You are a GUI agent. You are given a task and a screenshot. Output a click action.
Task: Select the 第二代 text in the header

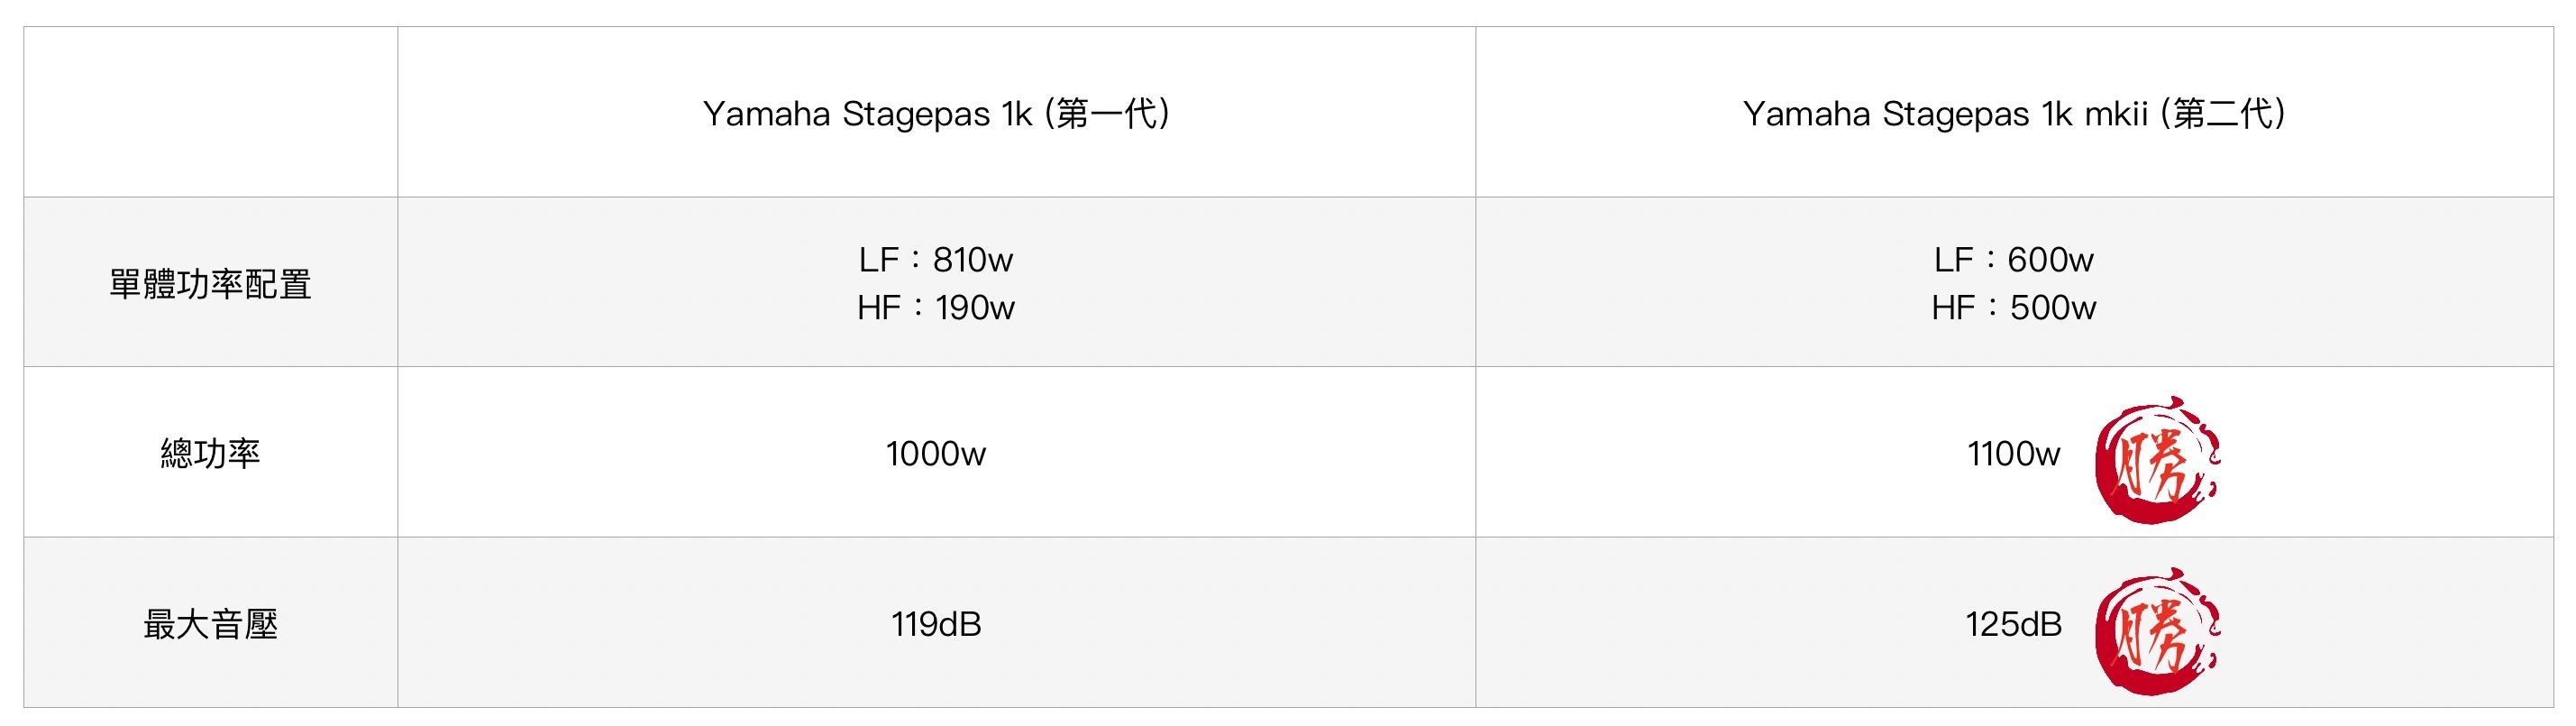click(2223, 114)
